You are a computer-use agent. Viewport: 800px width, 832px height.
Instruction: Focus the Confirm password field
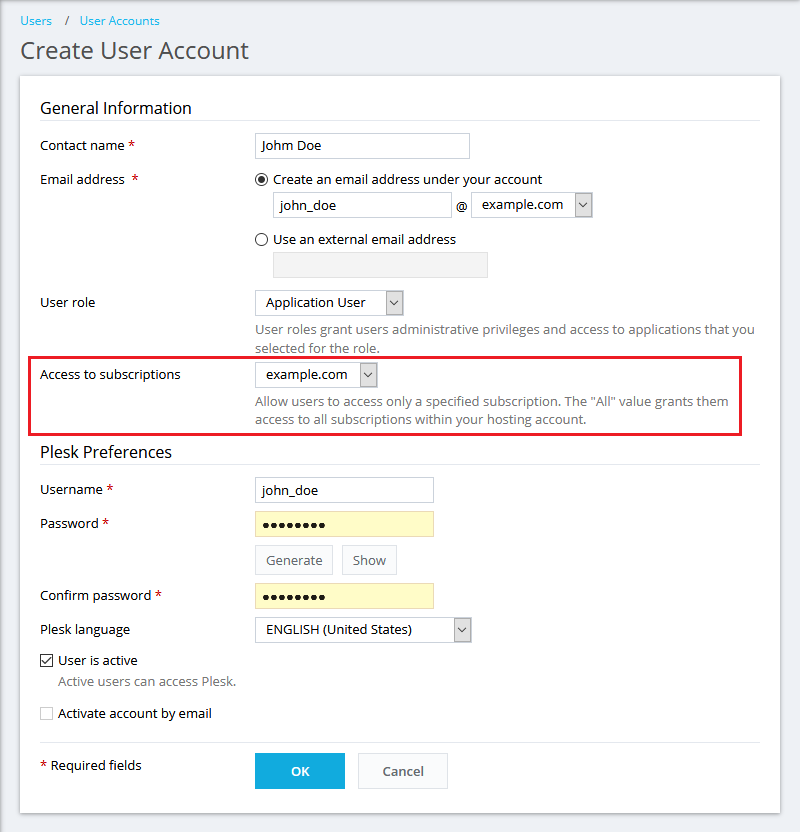pos(344,596)
